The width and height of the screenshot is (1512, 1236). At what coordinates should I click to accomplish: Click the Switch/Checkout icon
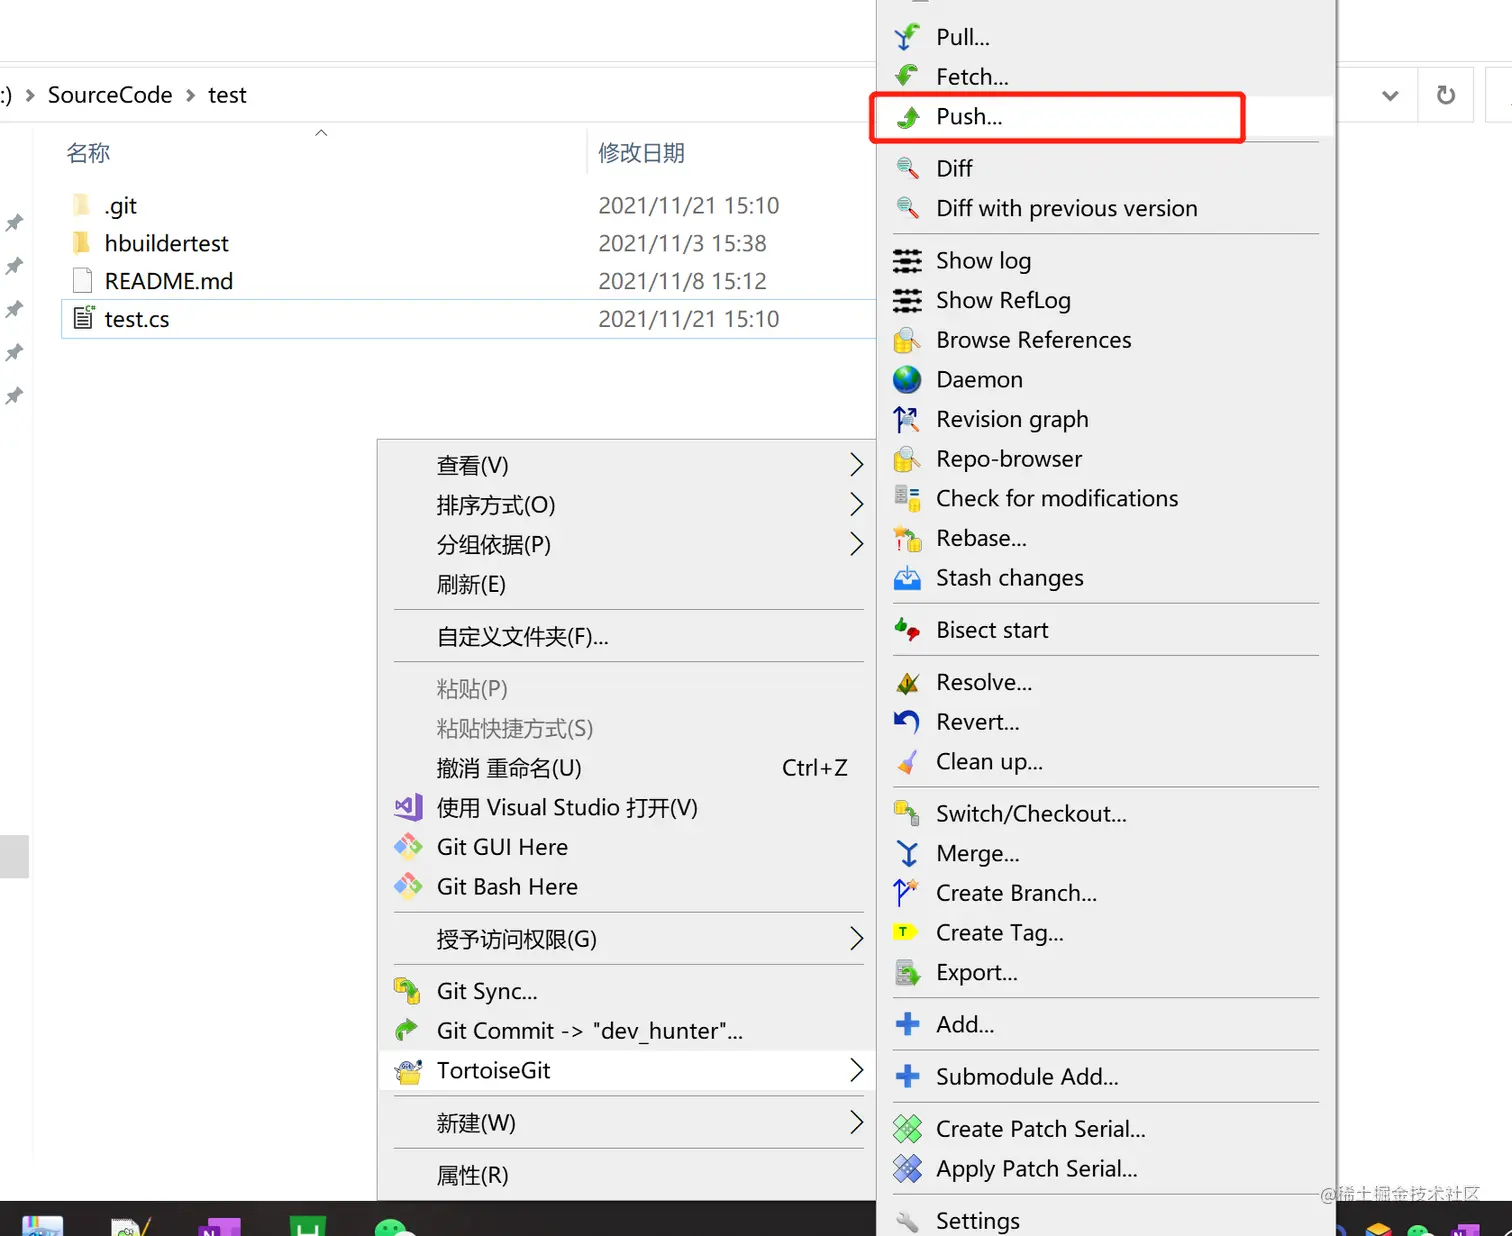(x=907, y=814)
